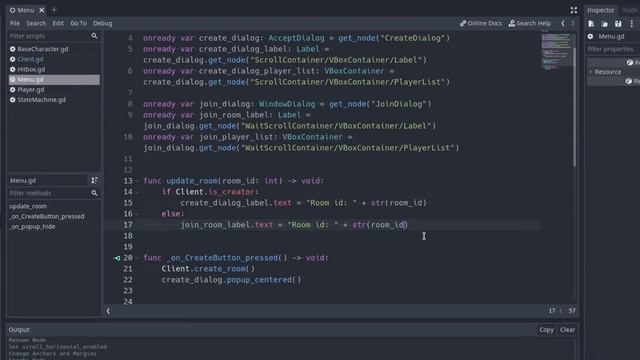Click the editor vertical scrollbar

pos(575,107)
